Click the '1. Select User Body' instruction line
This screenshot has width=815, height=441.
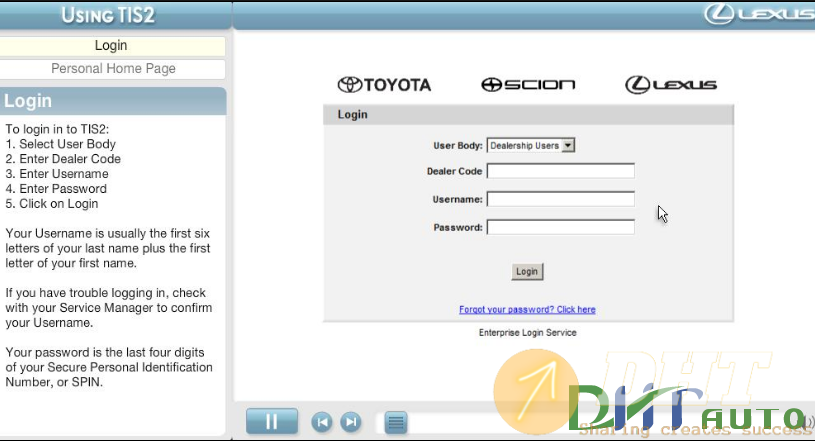tap(61, 144)
